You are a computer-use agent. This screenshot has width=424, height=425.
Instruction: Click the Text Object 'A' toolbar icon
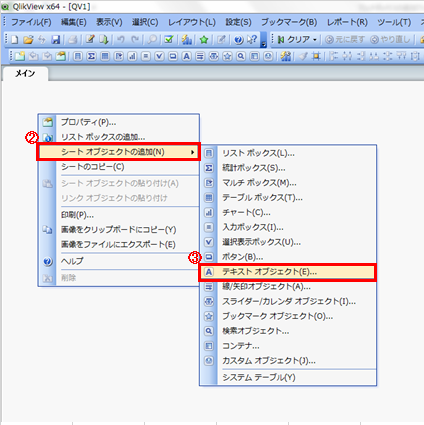(186, 56)
